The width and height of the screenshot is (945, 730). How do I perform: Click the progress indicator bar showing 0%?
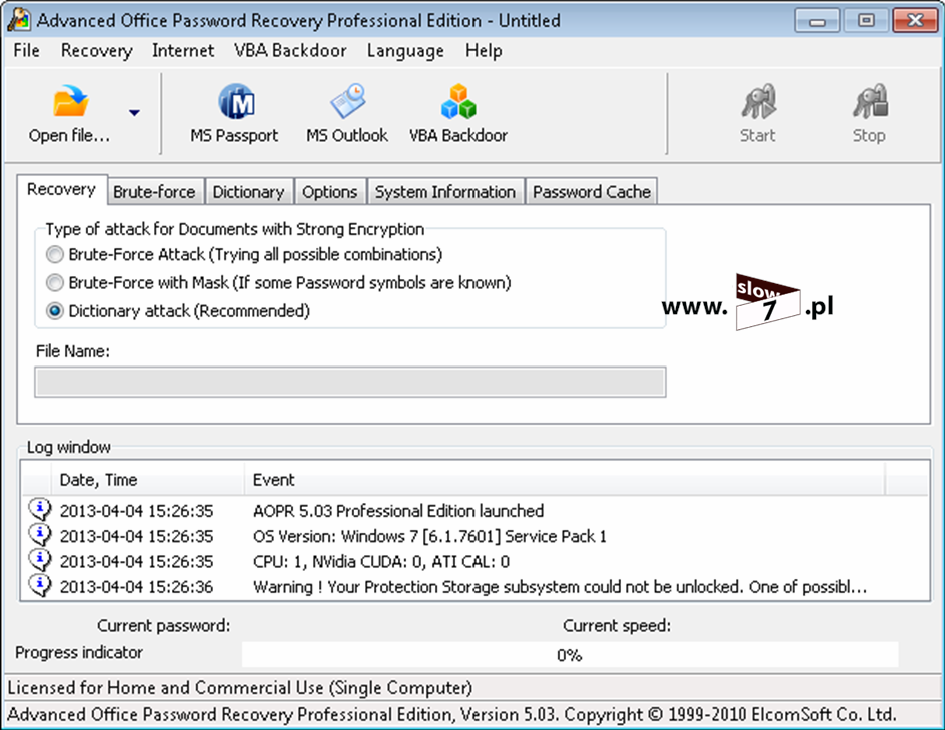[570, 655]
